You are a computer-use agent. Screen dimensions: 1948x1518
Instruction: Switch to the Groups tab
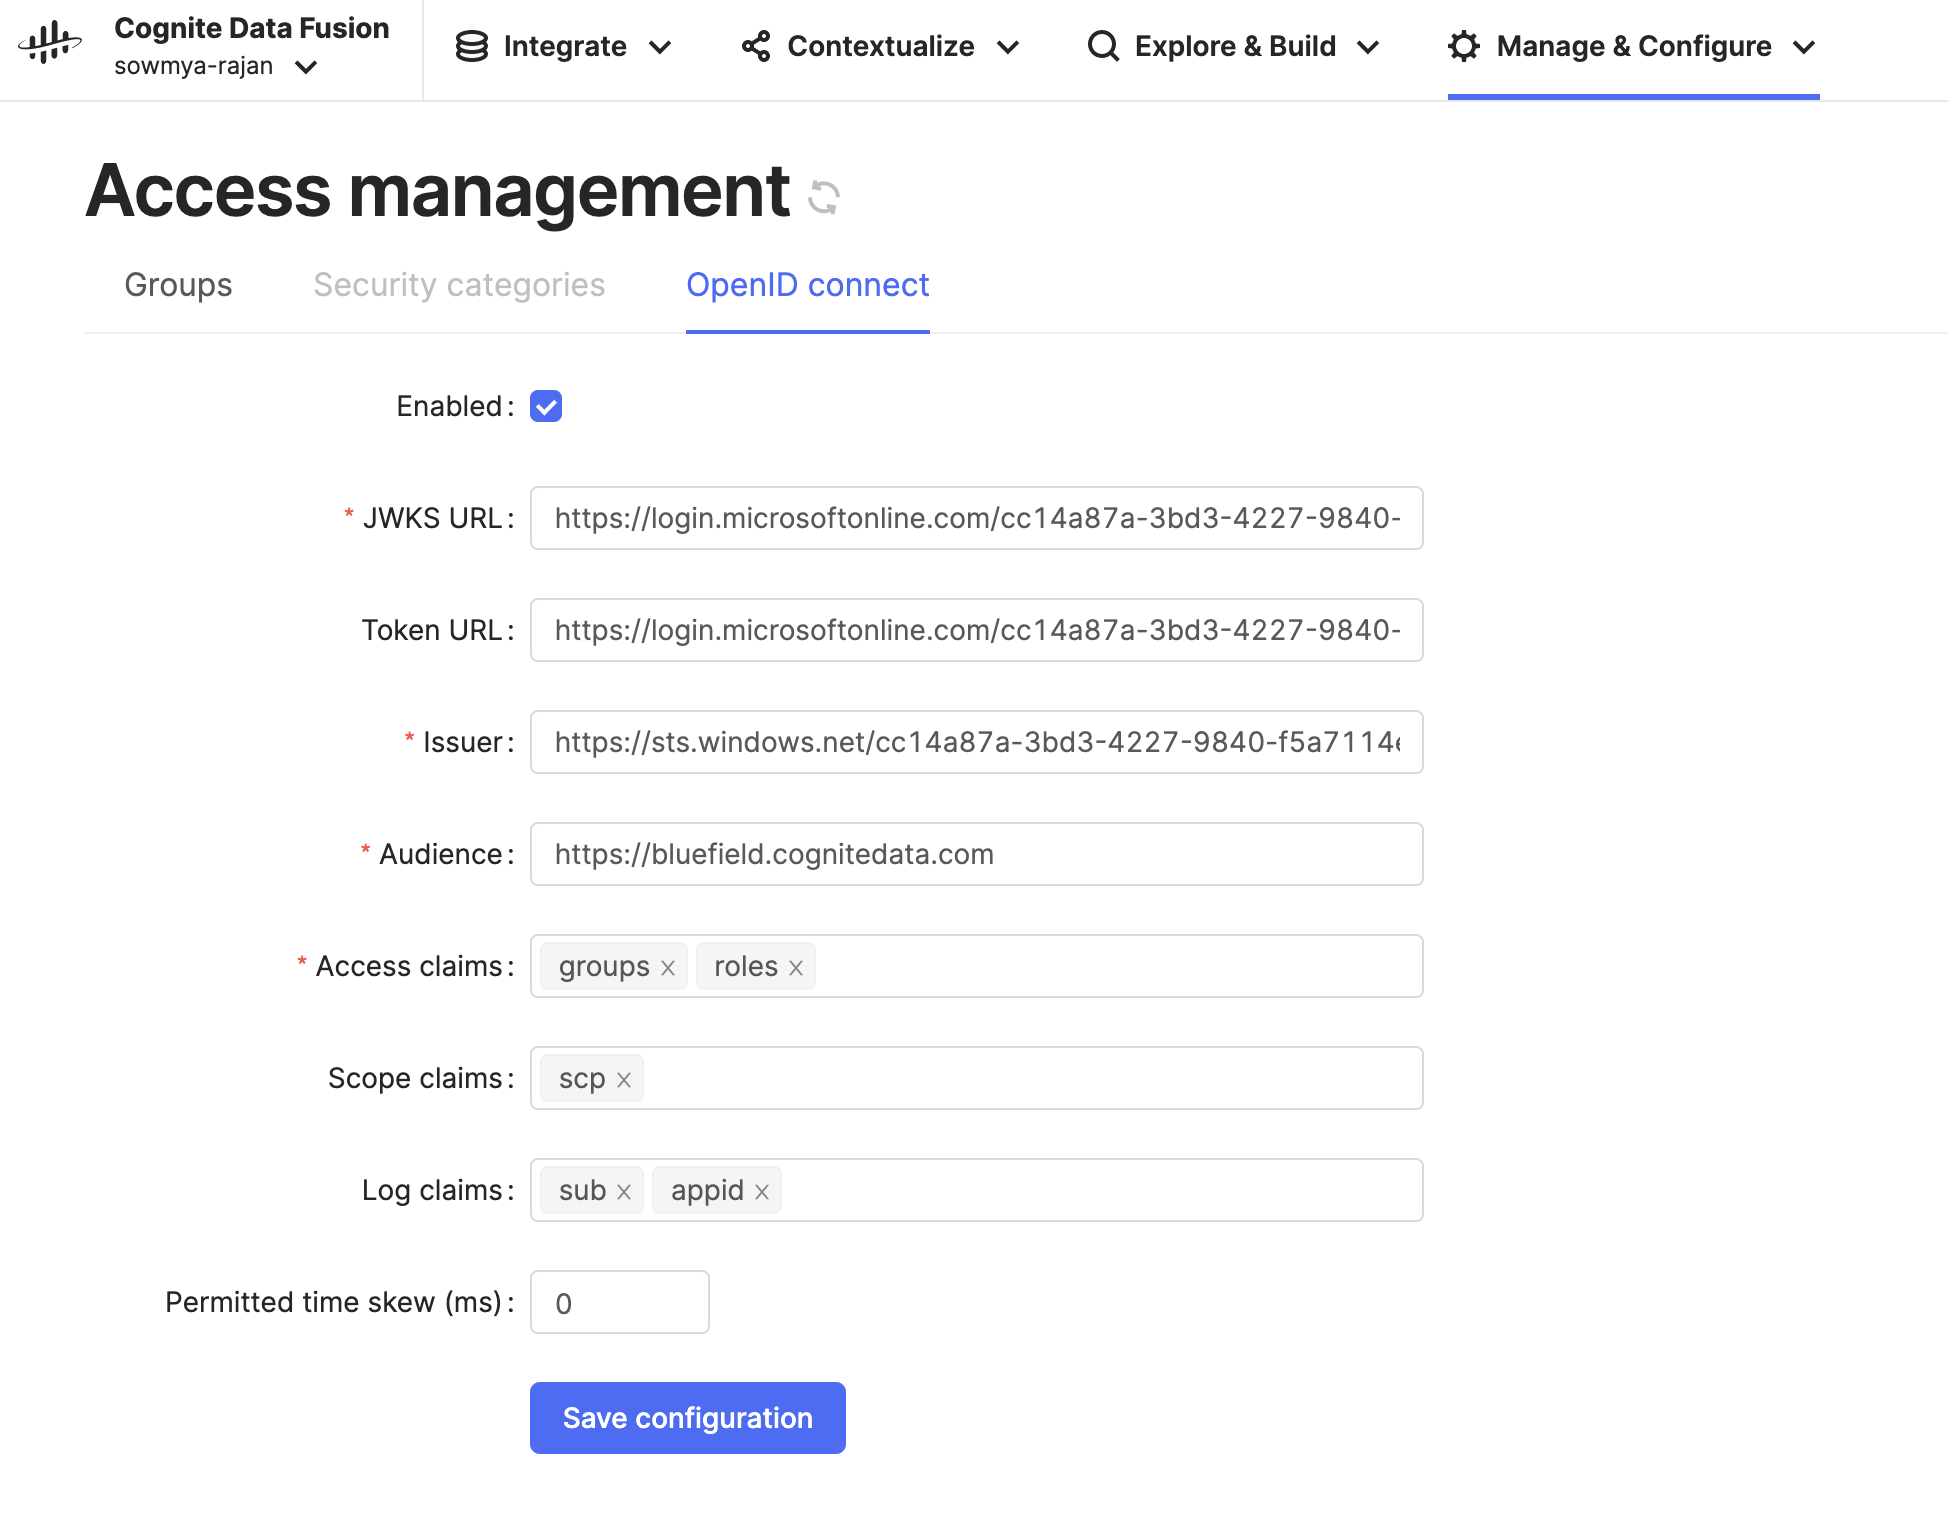pyautogui.click(x=178, y=285)
